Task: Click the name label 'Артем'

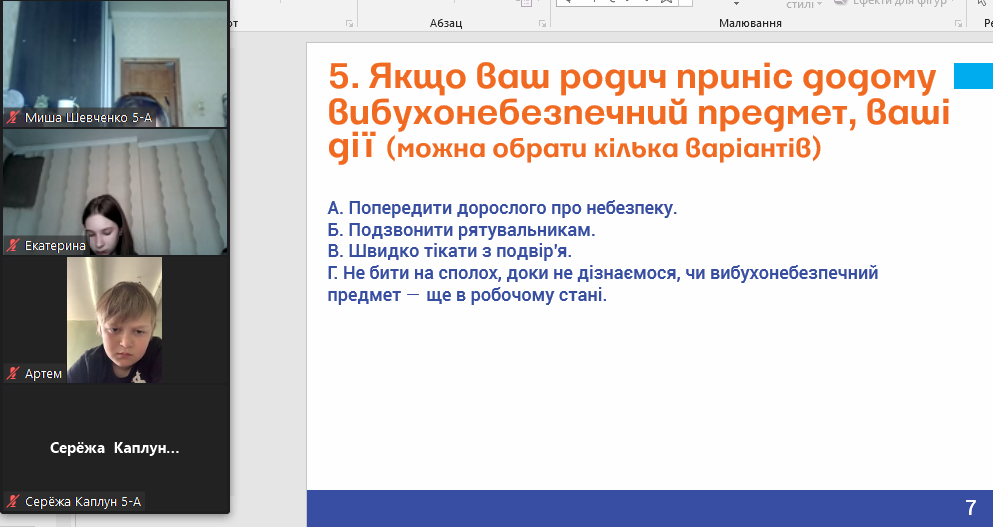Action: (43, 374)
